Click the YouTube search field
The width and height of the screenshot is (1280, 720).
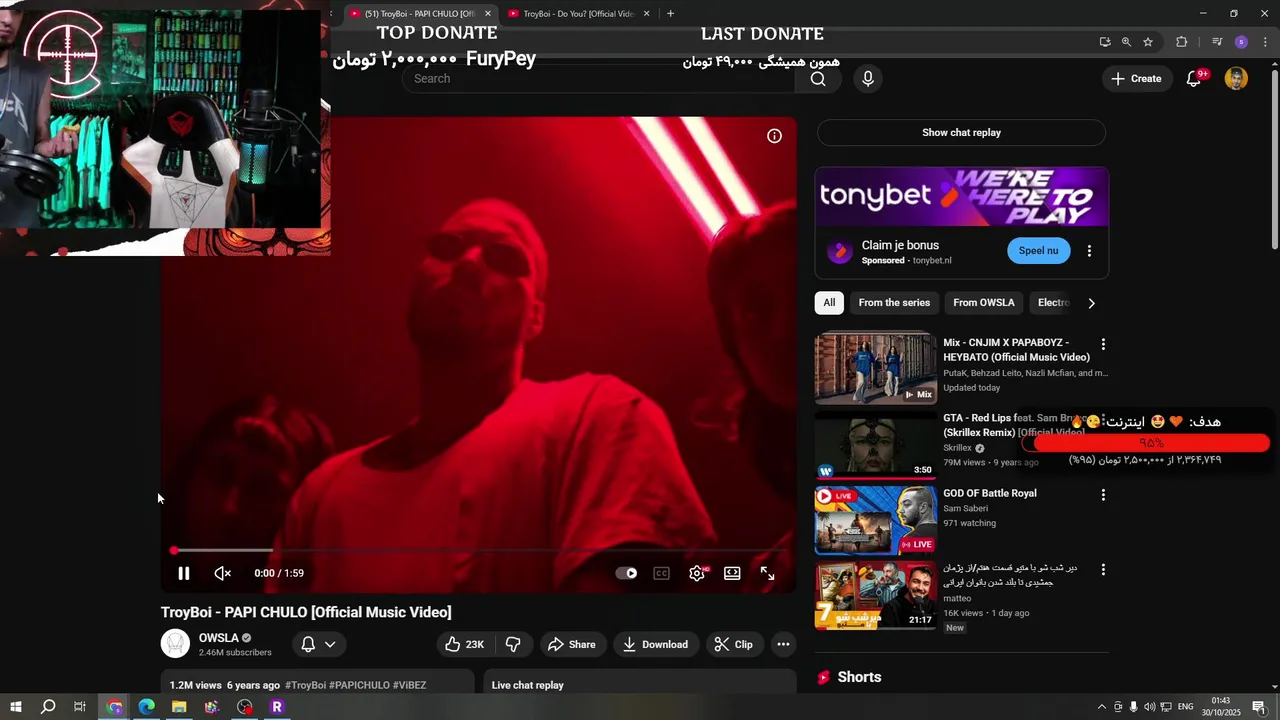coord(598,78)
